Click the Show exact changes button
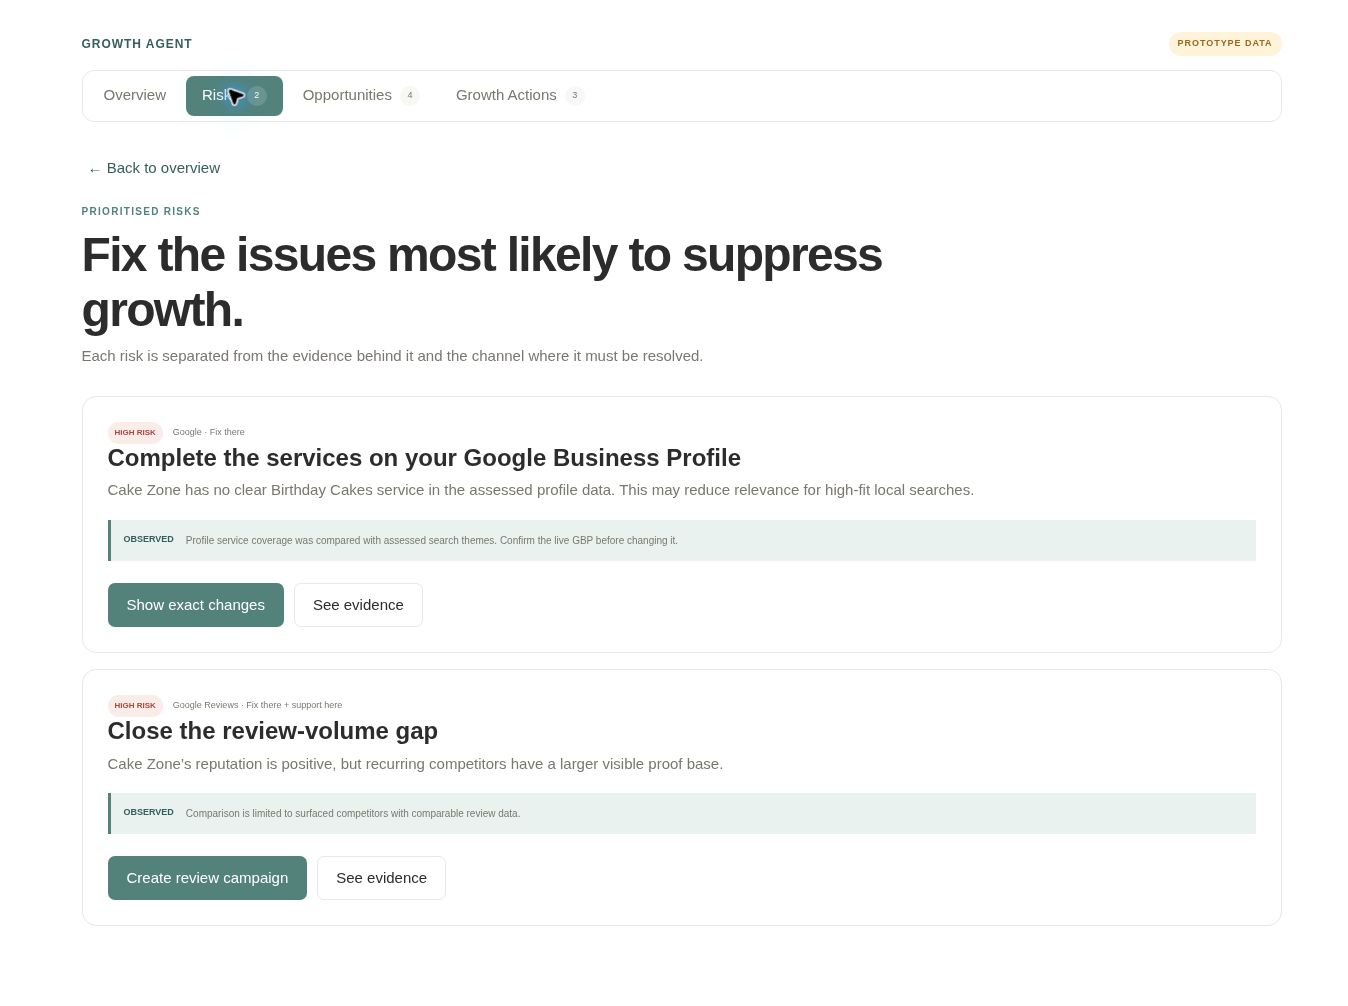This screenshot has width=1348, height=1006. point(196,605)
